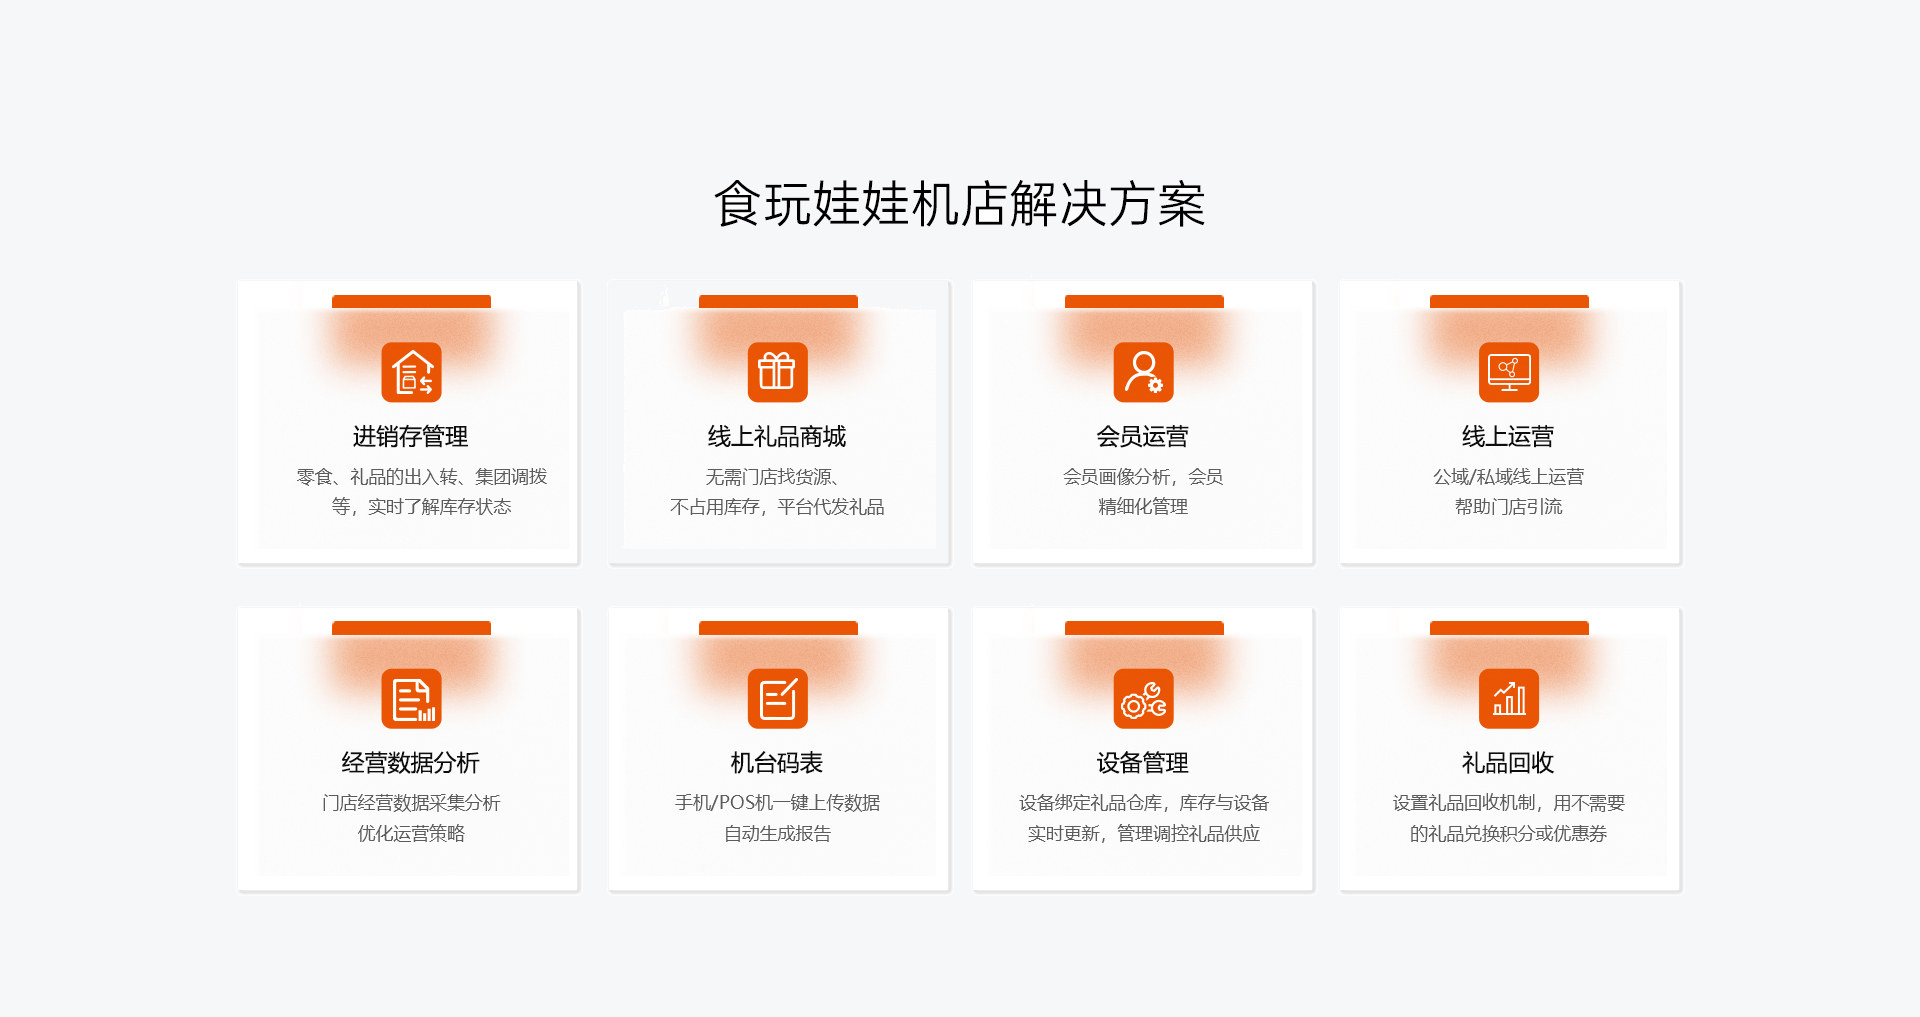Open the 线上礼品商城 heading
The image size is (1920, 1017).
[777, 437]
